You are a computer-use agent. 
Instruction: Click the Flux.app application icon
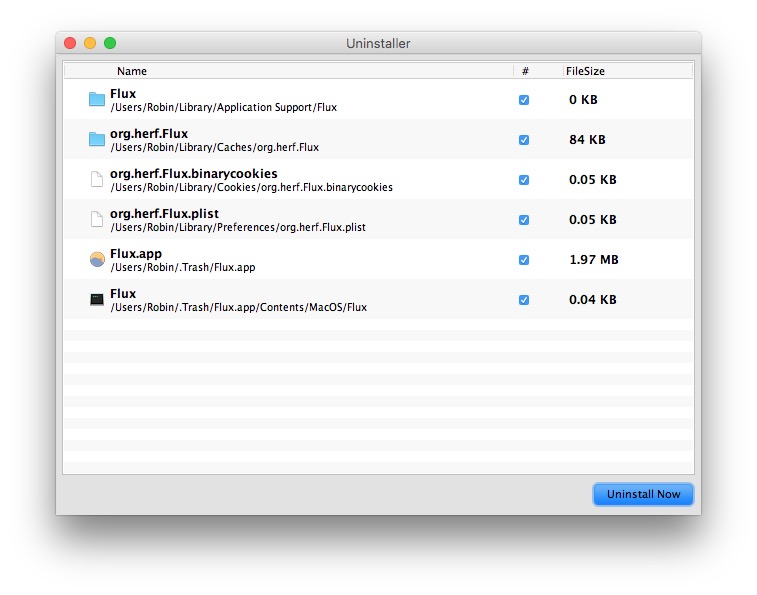[x=96, y=260]
